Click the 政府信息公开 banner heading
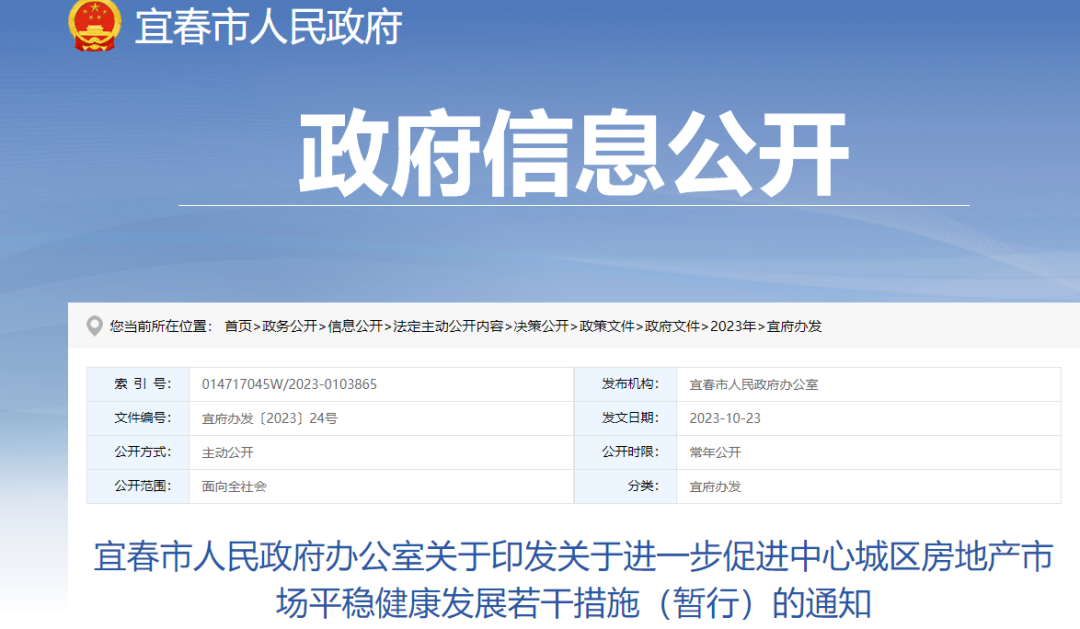This screenshot has width=1080, height=629. (x=573, y=154)
